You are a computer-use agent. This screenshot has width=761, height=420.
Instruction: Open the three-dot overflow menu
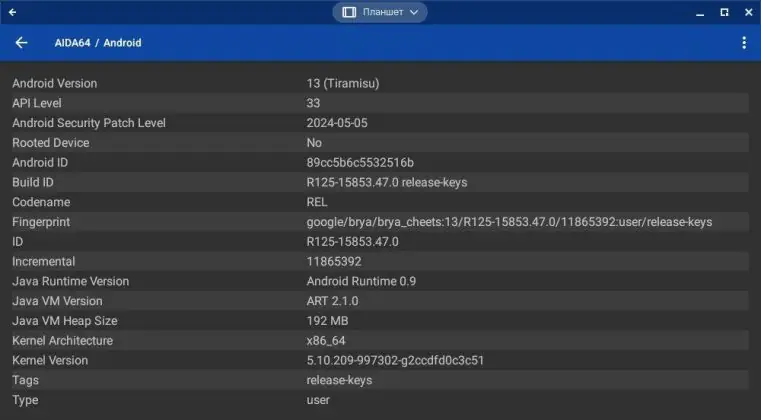[744, 43]
